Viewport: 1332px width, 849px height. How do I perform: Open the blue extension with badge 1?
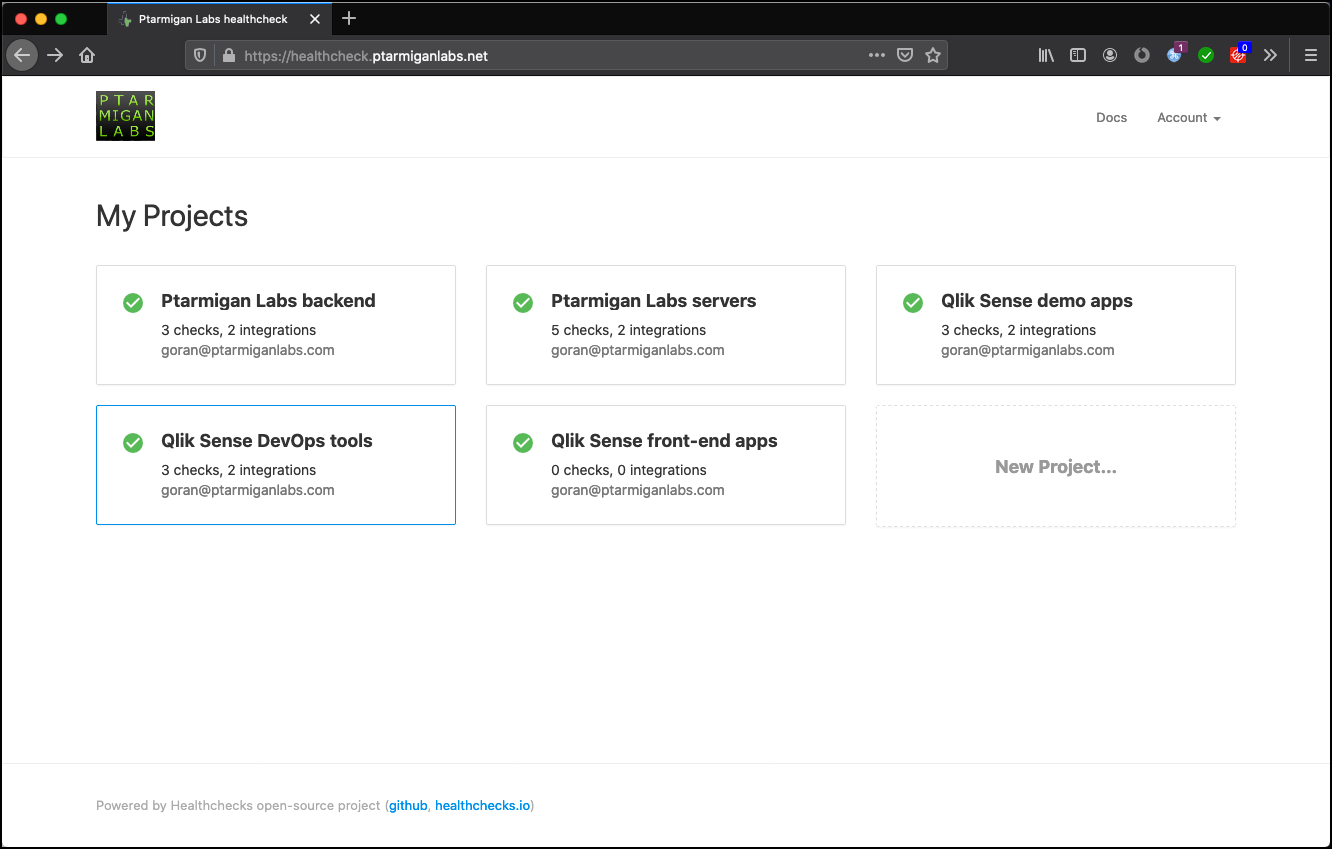pos(1175,54)
